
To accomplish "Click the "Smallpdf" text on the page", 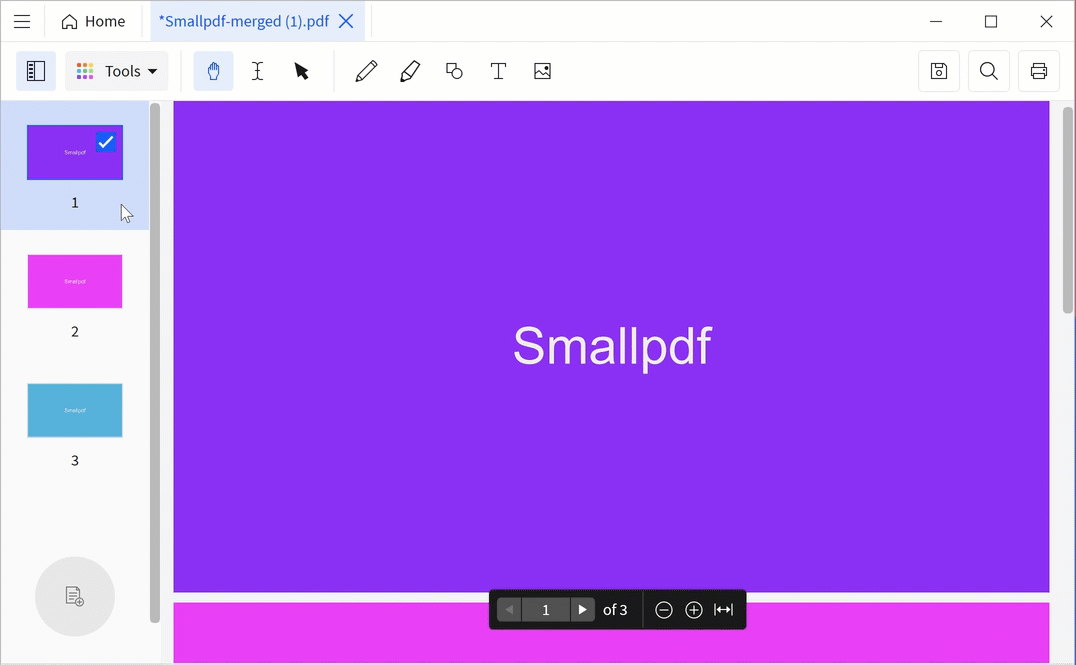I will (612, 347).
